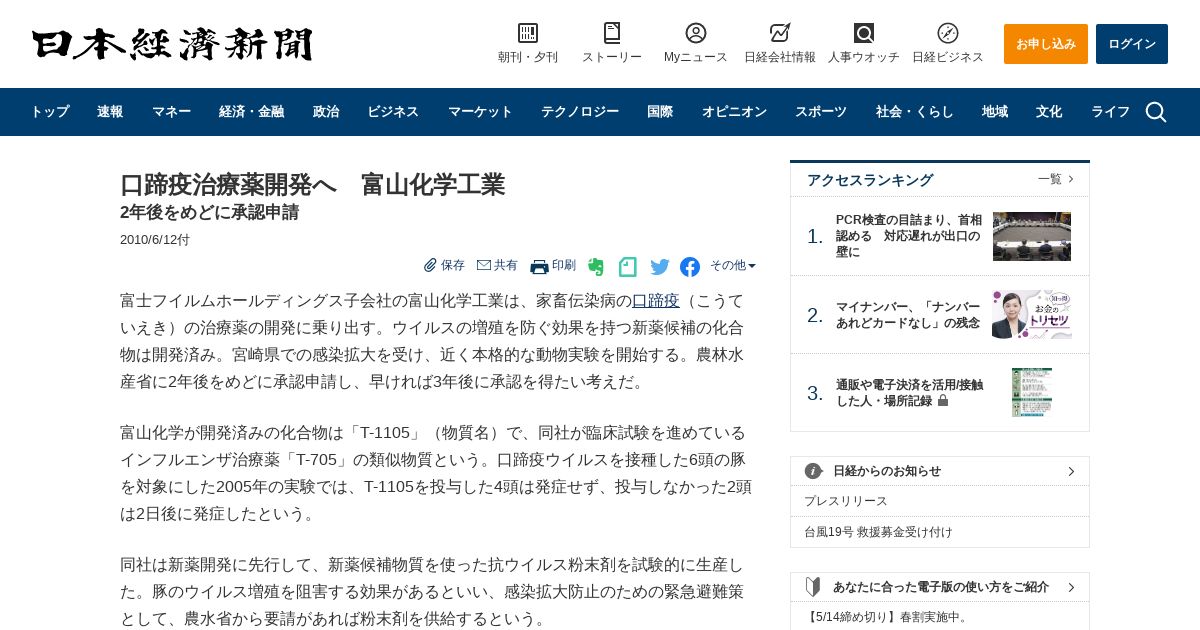
Task: Open the 社会・くらし section
Action: (x=915, y=112)
